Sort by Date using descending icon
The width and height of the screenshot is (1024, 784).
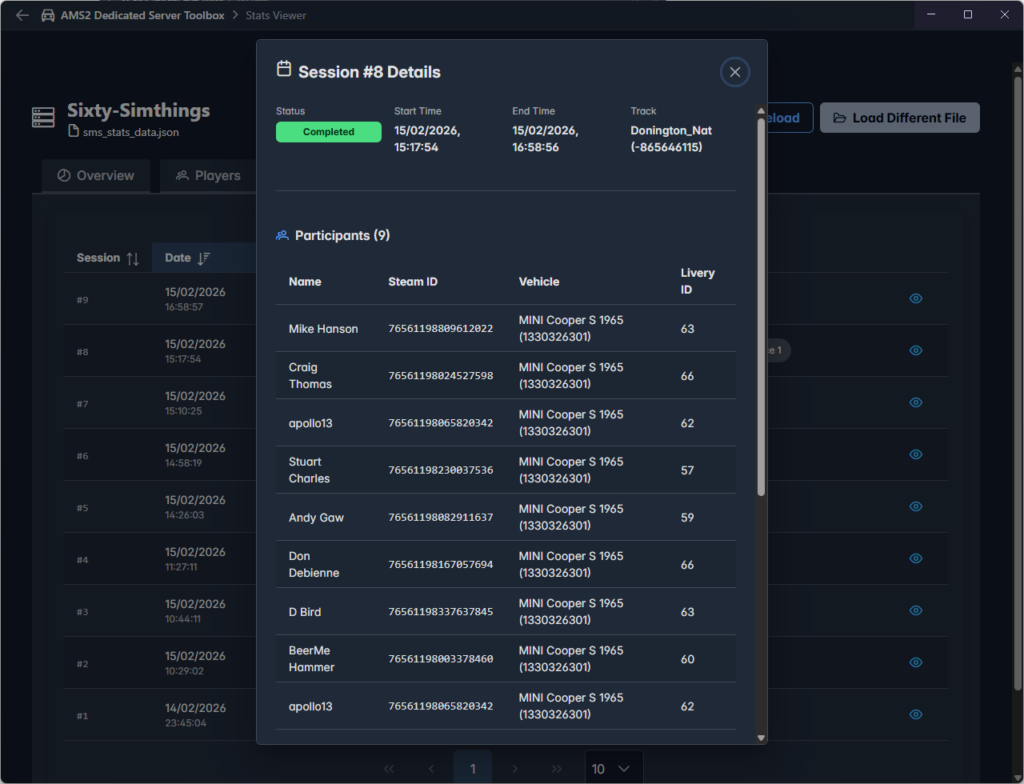[204, 258]
